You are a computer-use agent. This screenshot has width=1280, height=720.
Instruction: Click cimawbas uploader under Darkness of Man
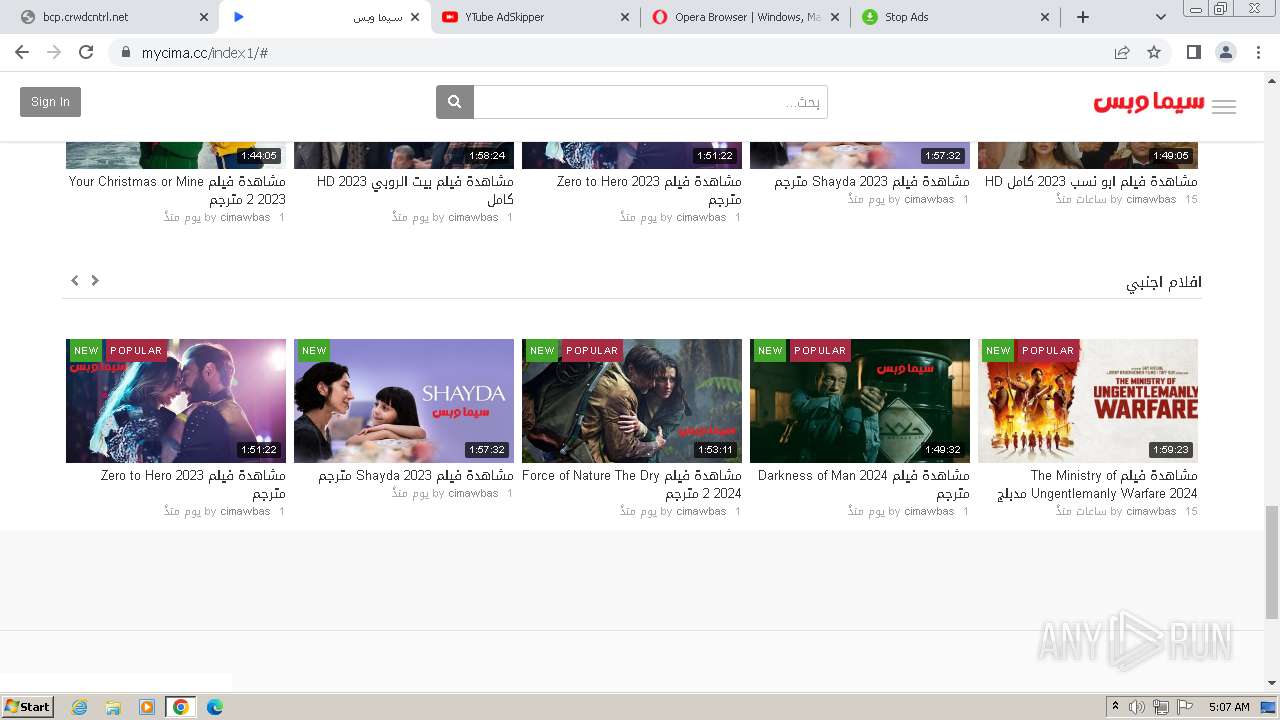[x=929, y=511]
